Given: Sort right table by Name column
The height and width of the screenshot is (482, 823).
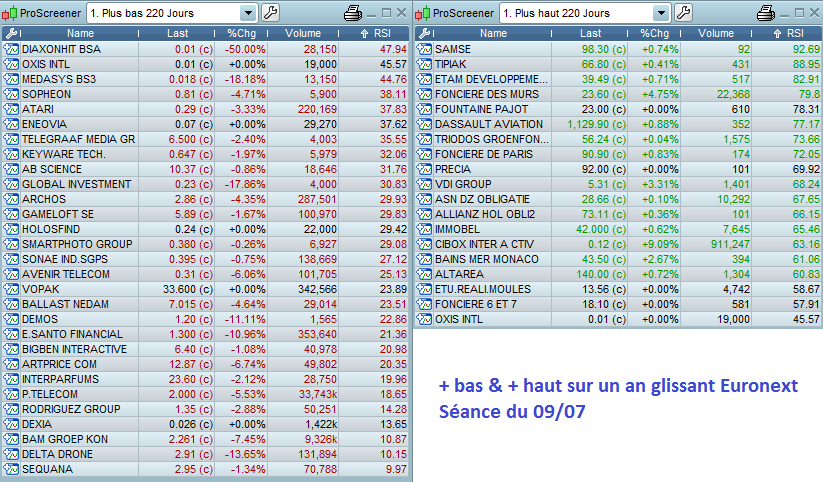Looking at the screenshot, I should 493,34.
